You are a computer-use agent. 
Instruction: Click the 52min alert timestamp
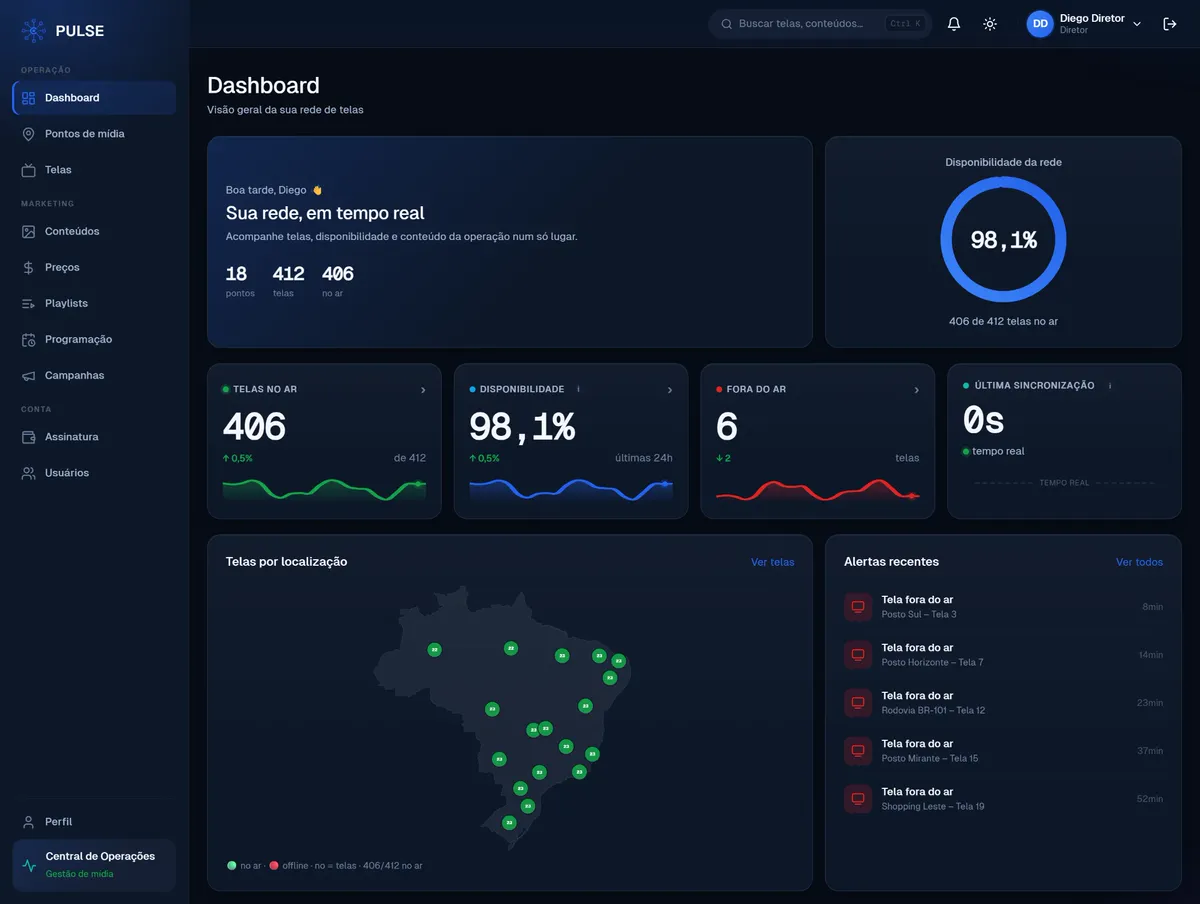(x=1150, y=799)
